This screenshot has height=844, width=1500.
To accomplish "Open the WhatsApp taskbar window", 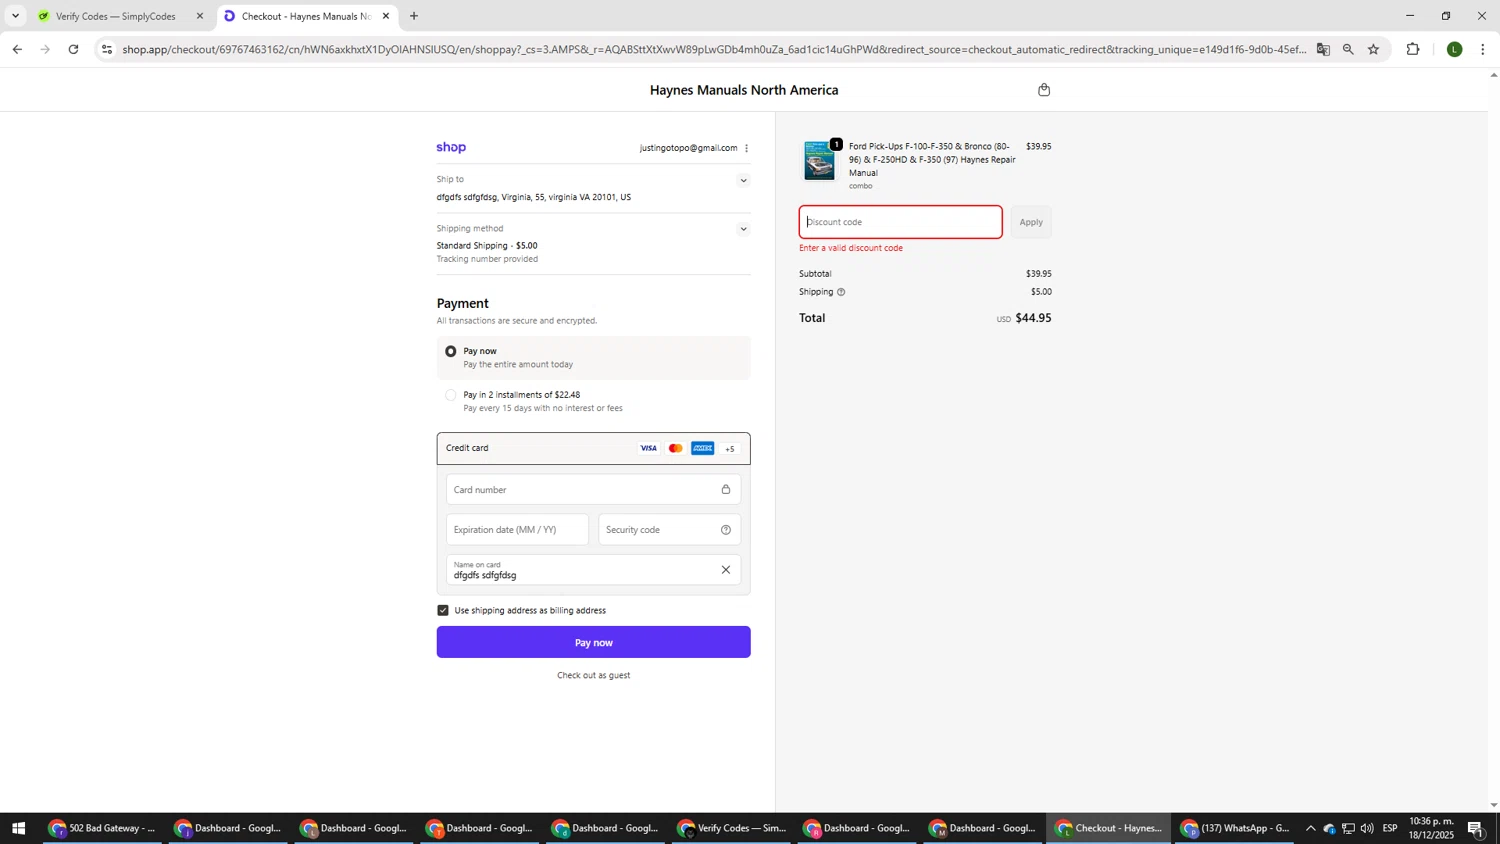I will pos(1236,828).
